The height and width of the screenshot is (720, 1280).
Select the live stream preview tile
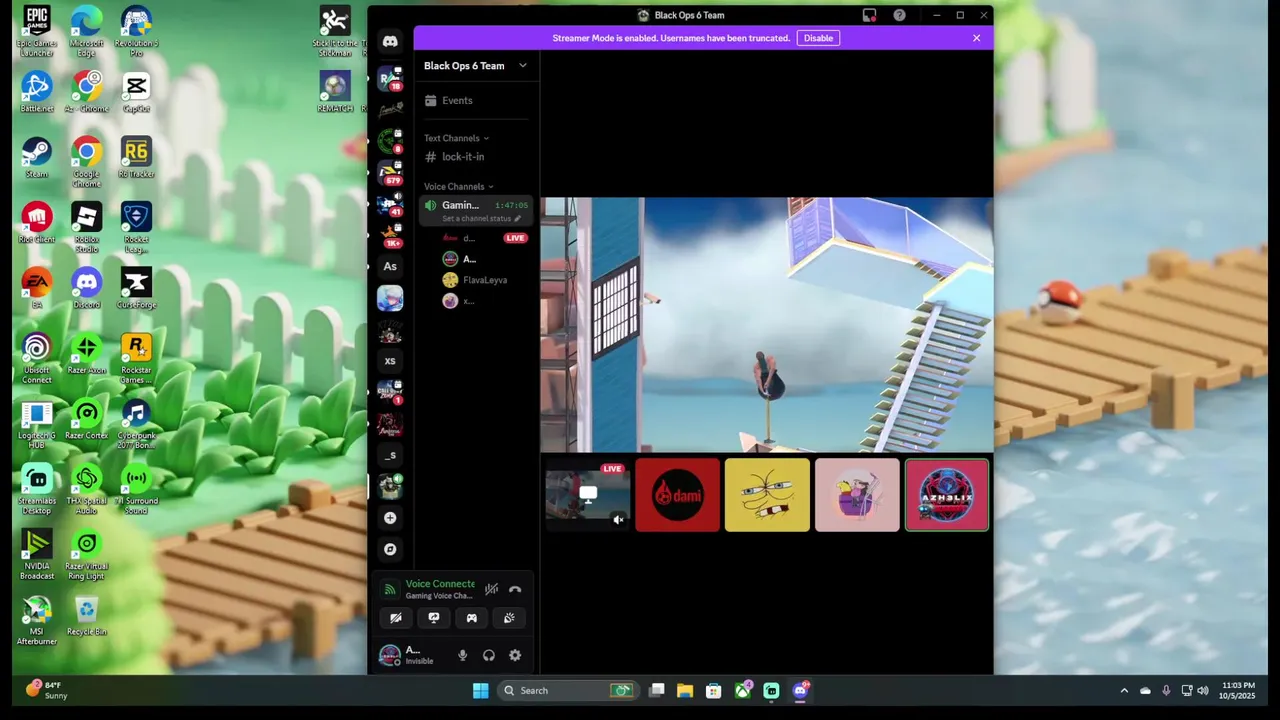[x=588, y=495]
